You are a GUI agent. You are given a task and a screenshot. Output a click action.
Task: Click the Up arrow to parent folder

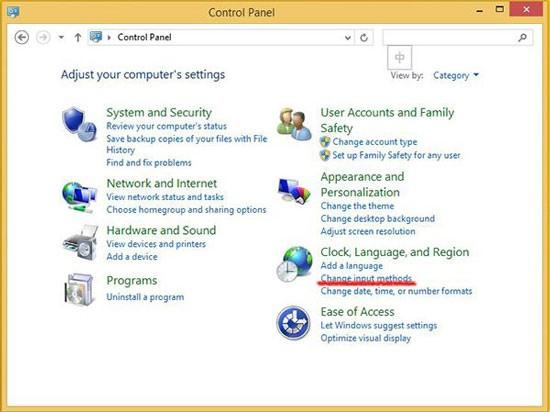(x=78, y=37)
